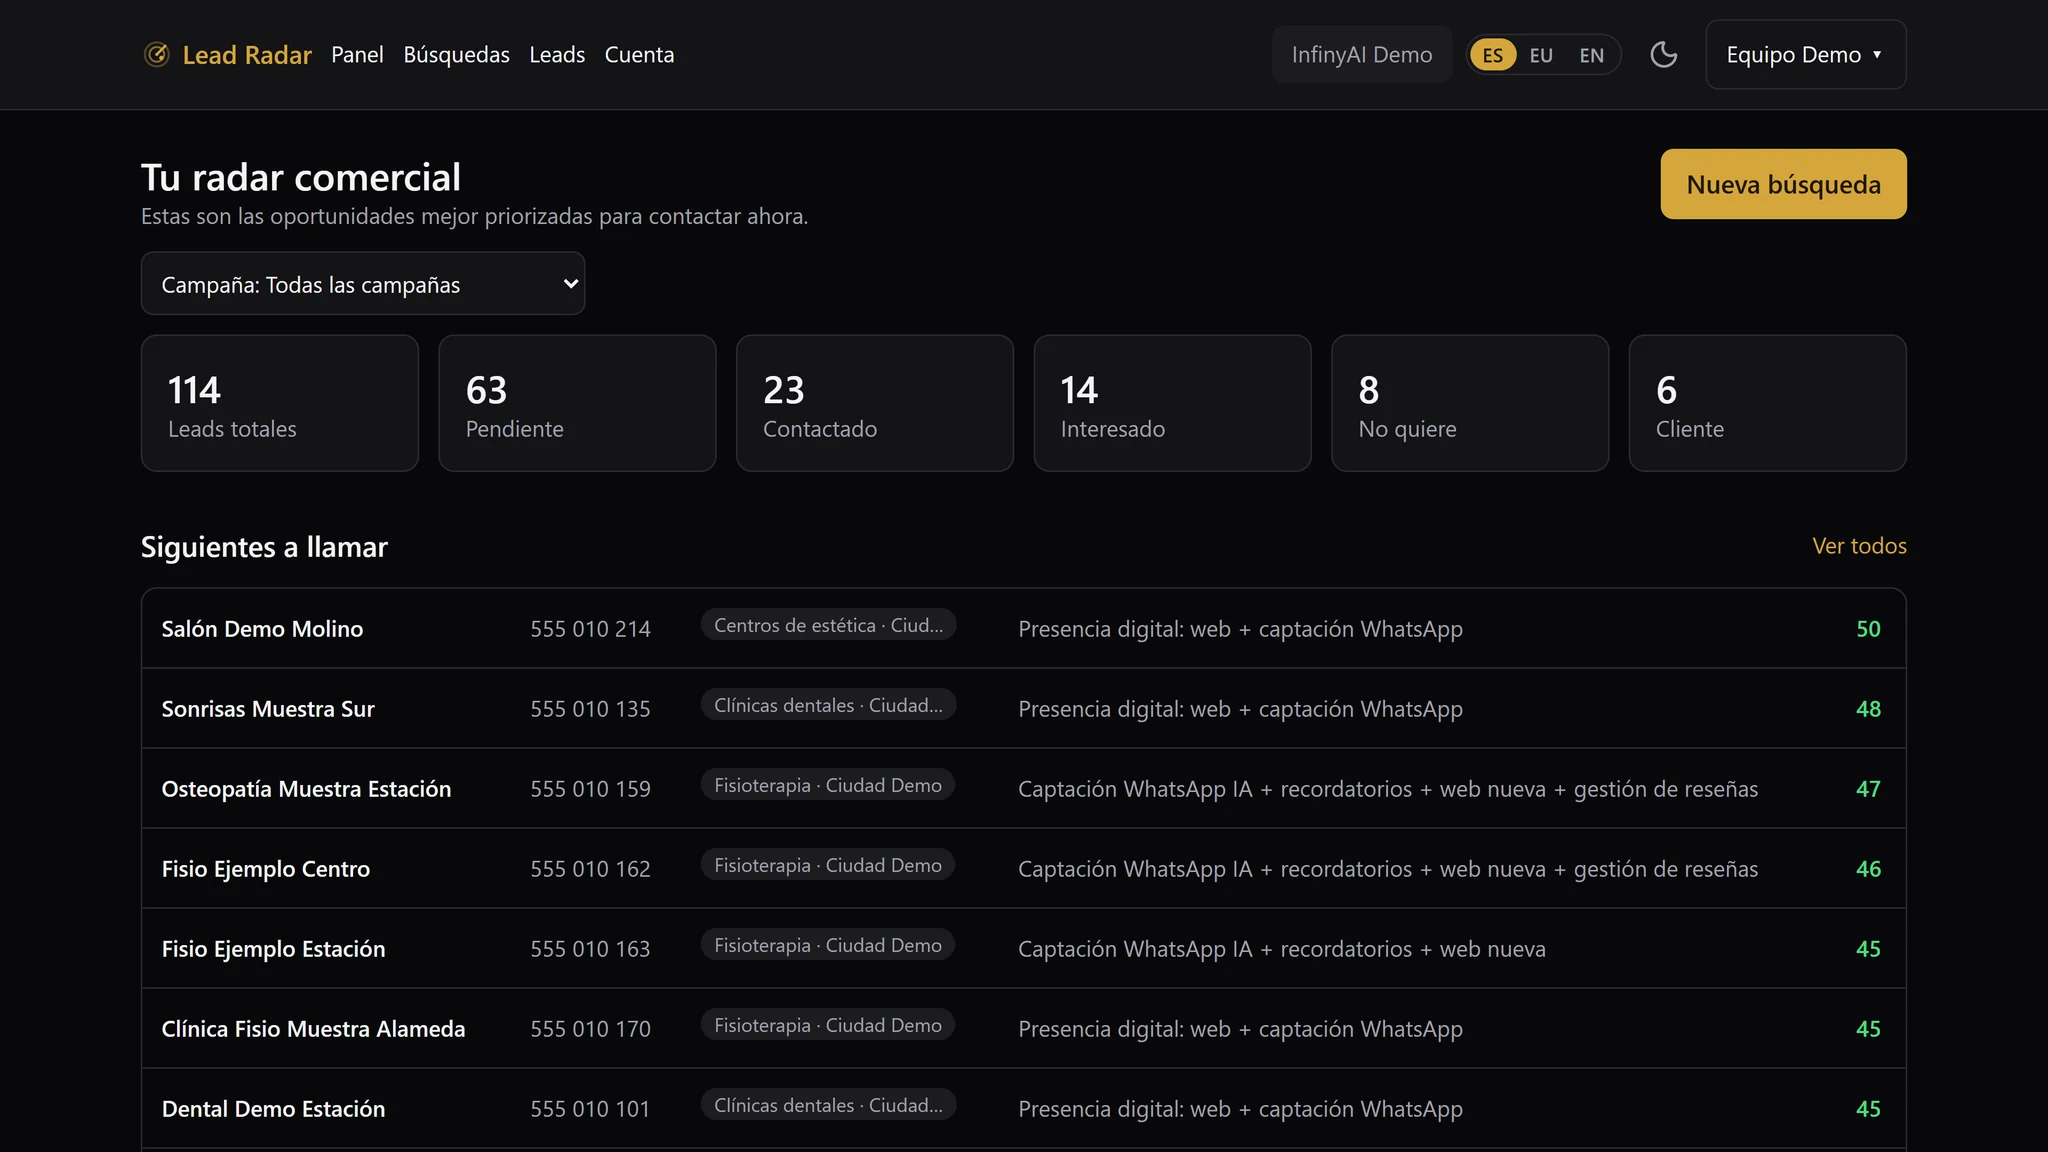Select the Dental Demo Estación lead
Viewport: 2048px width, 1152px height.
coord(1024,1109)
